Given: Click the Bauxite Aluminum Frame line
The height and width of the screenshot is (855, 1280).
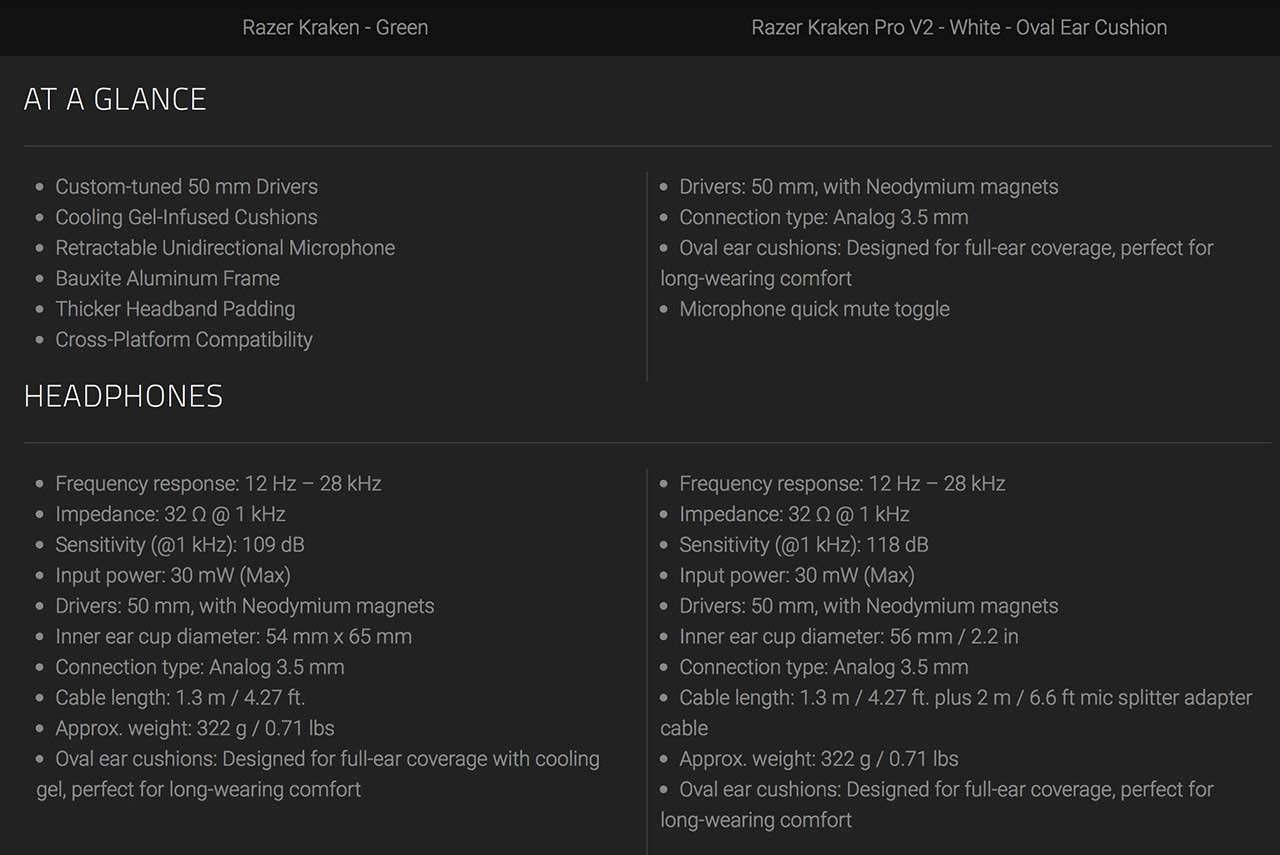Looking at the screenshot, I should (167, 279).
